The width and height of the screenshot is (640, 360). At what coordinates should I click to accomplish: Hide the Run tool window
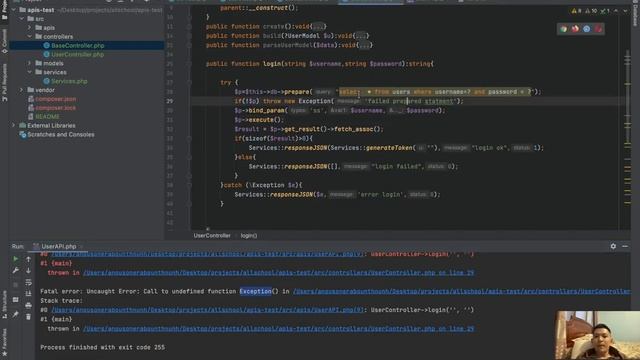pos(625,246)
